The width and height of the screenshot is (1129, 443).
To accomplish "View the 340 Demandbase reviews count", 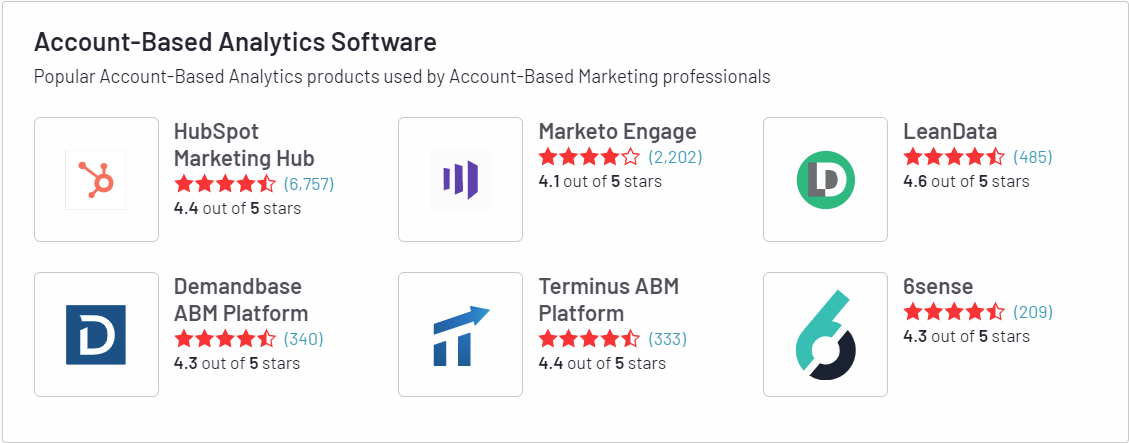I will (303, 339).
